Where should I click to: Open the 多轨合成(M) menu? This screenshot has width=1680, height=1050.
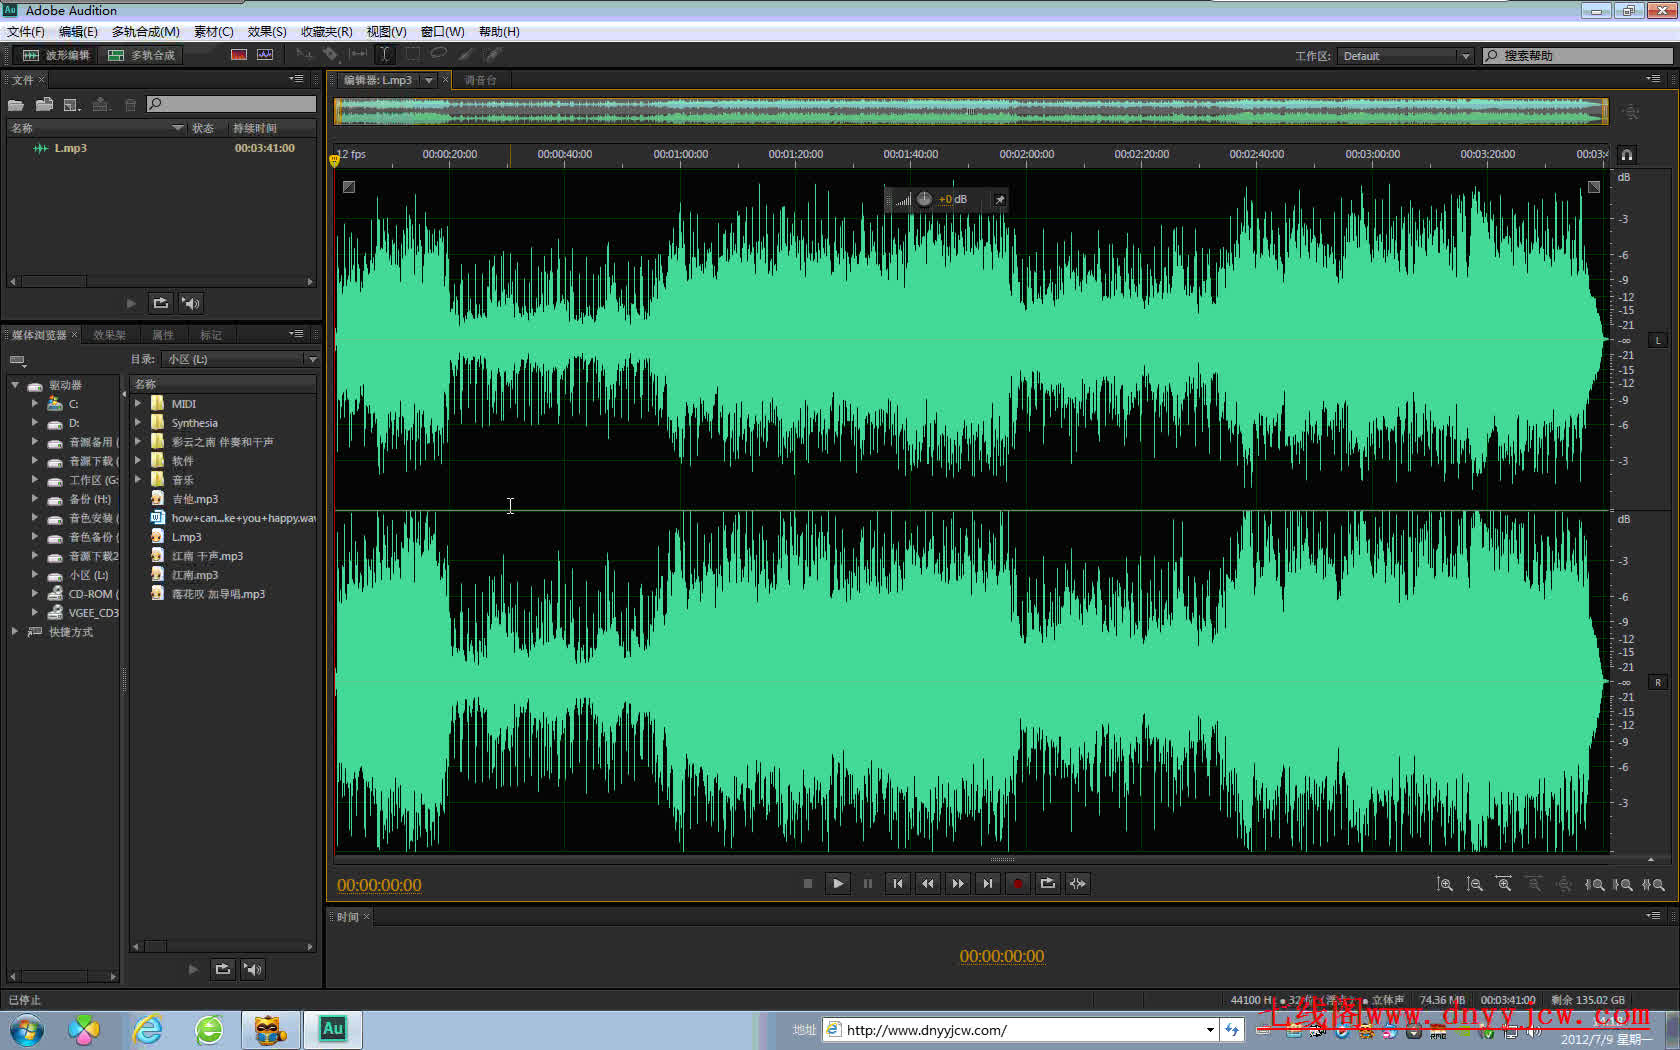(x=146, y=32)
